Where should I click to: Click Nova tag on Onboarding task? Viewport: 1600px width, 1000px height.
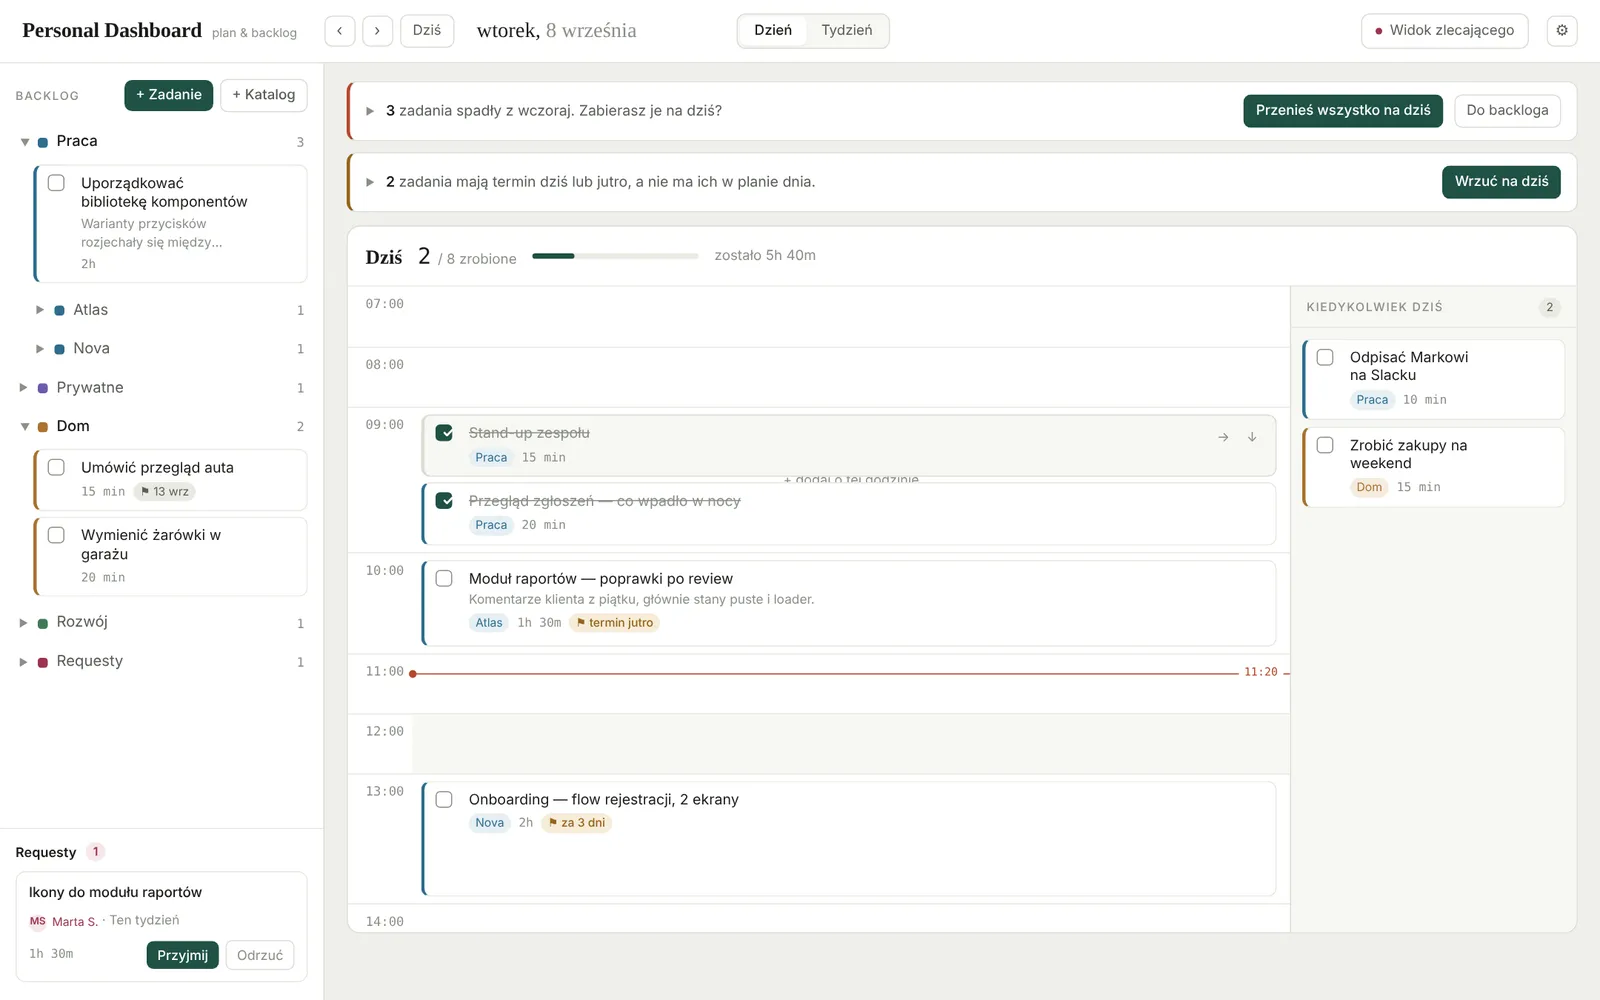pos(490,823)
